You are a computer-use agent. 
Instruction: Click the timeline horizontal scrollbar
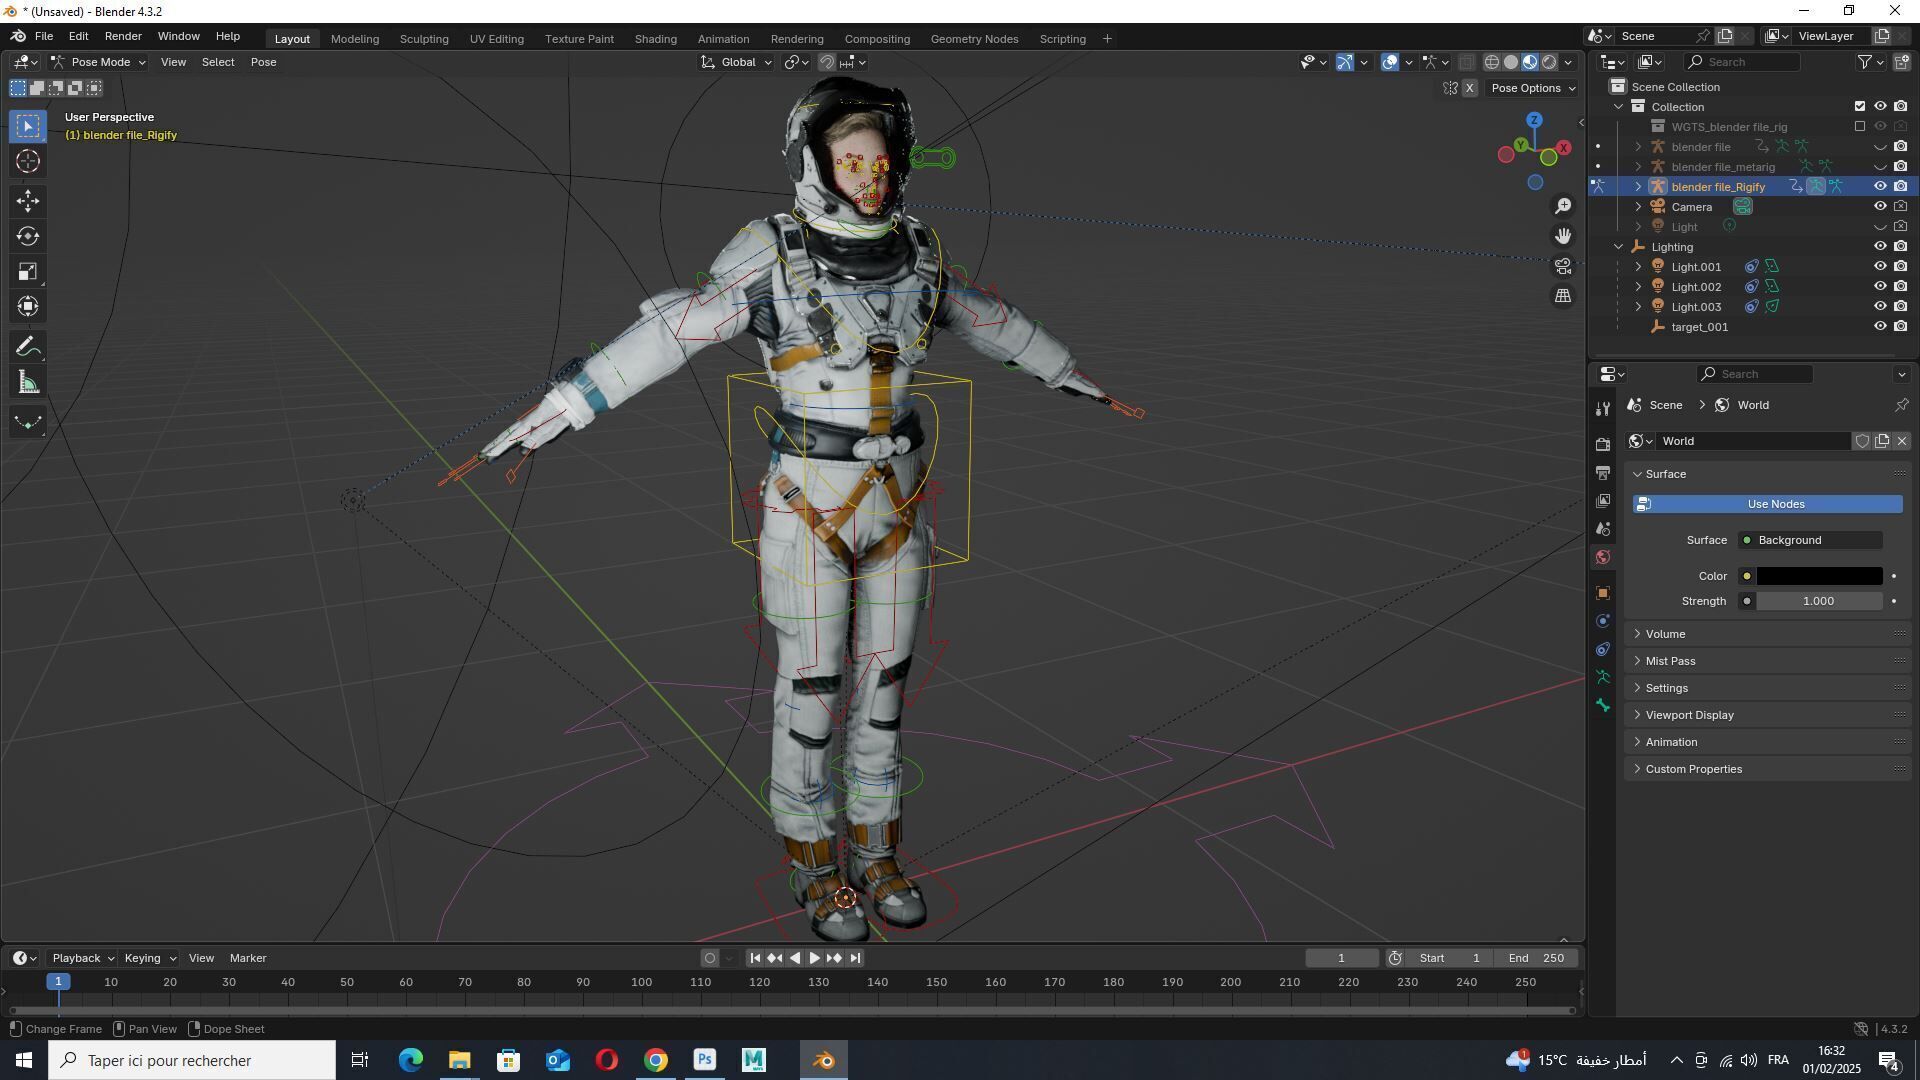tap(792, 1011)
